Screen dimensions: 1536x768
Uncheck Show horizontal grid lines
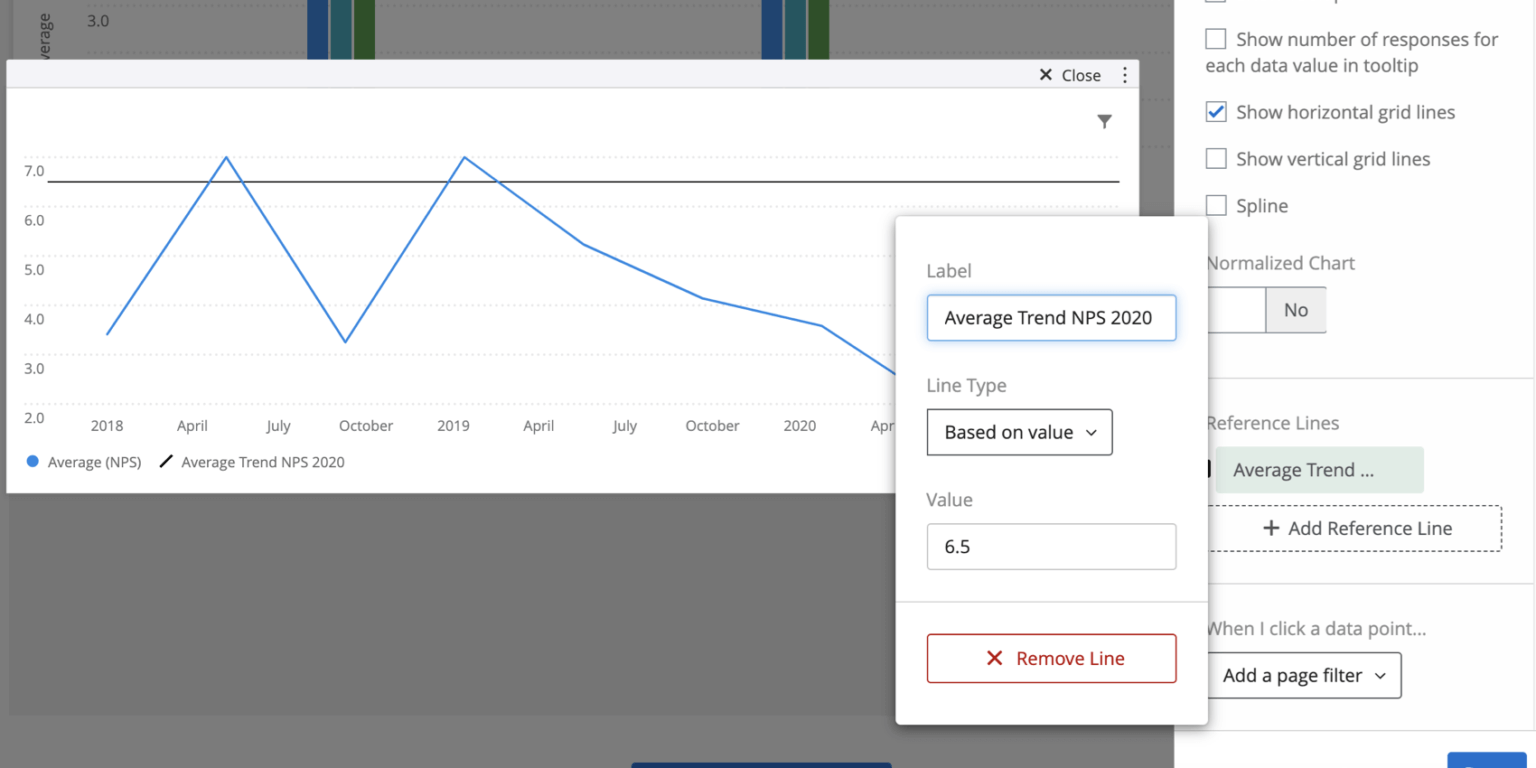1215,111
